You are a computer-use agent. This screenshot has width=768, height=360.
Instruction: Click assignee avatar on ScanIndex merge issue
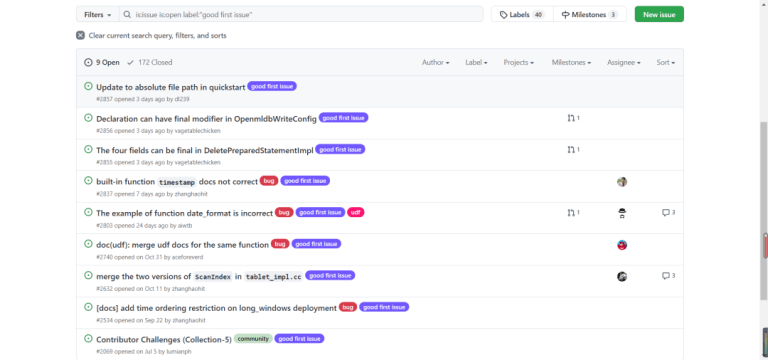622,276
